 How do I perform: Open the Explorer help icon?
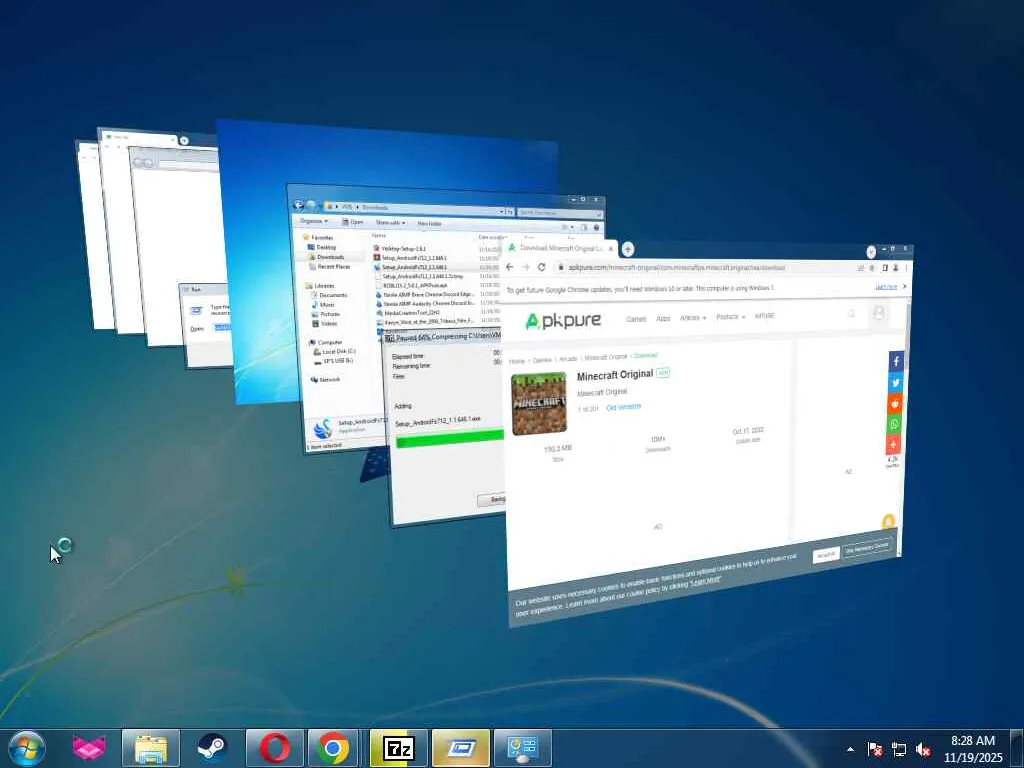pyautogui.click(x=596, y=228)
